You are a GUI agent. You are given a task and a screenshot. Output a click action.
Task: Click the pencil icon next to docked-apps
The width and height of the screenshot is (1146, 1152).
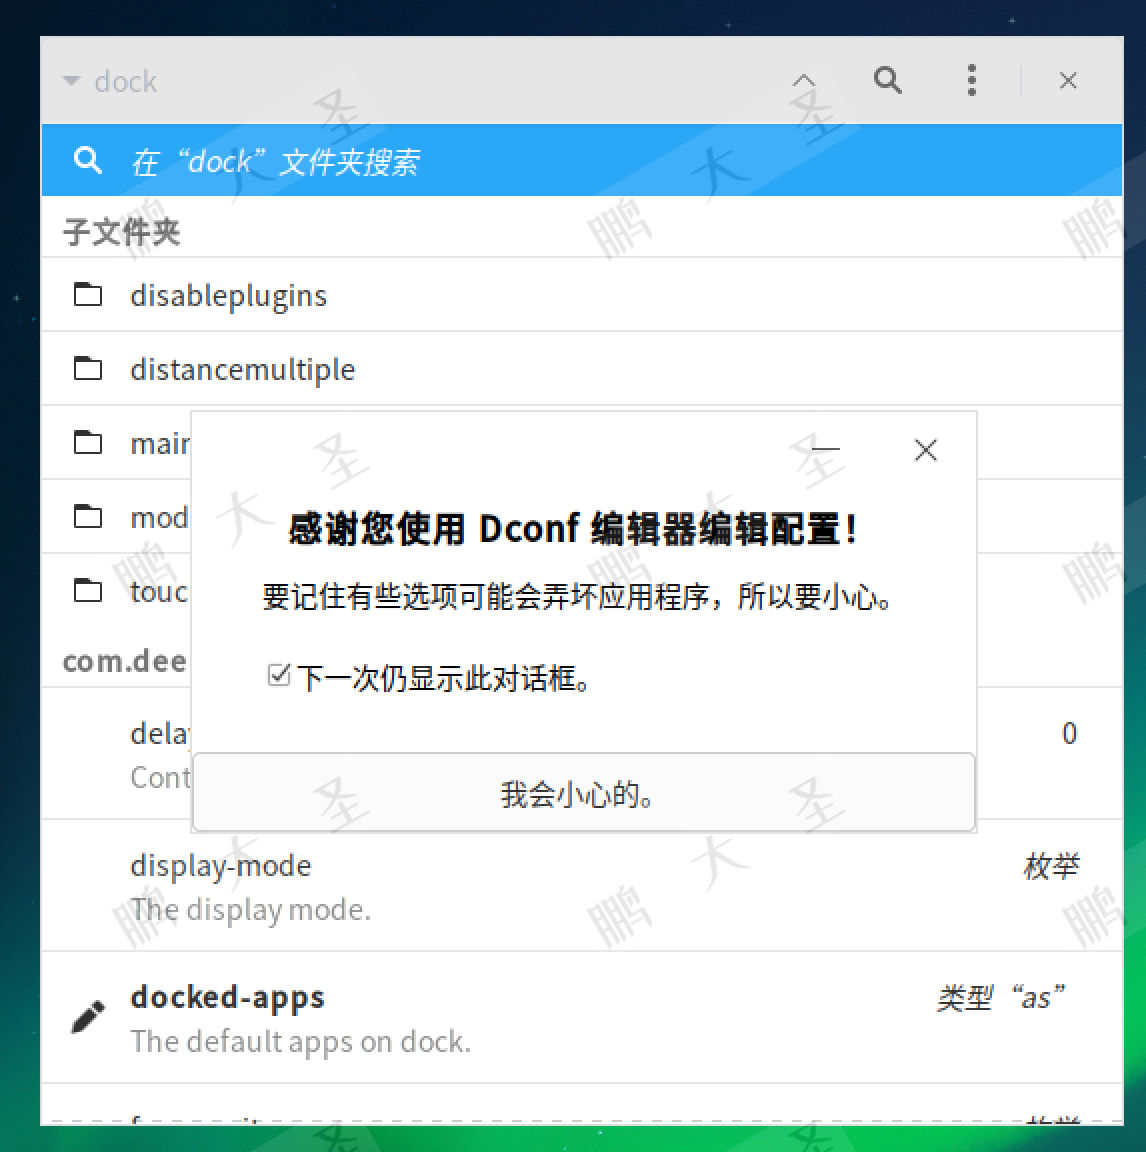pyautogui.click(x=88, y=1018)
